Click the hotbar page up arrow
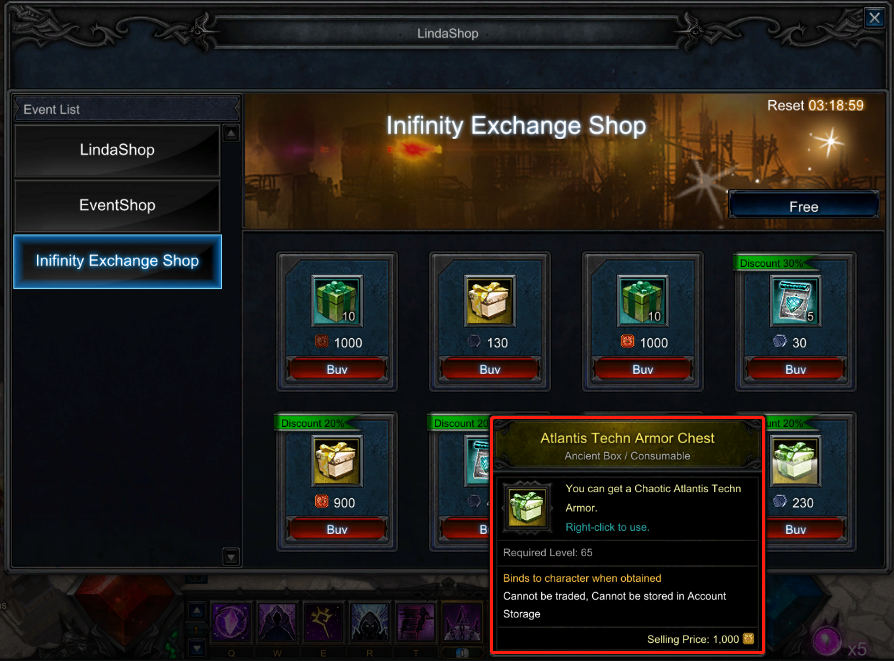Image resolution: width=894 pixels, height=661 pixels. click(x=197, y=611)
